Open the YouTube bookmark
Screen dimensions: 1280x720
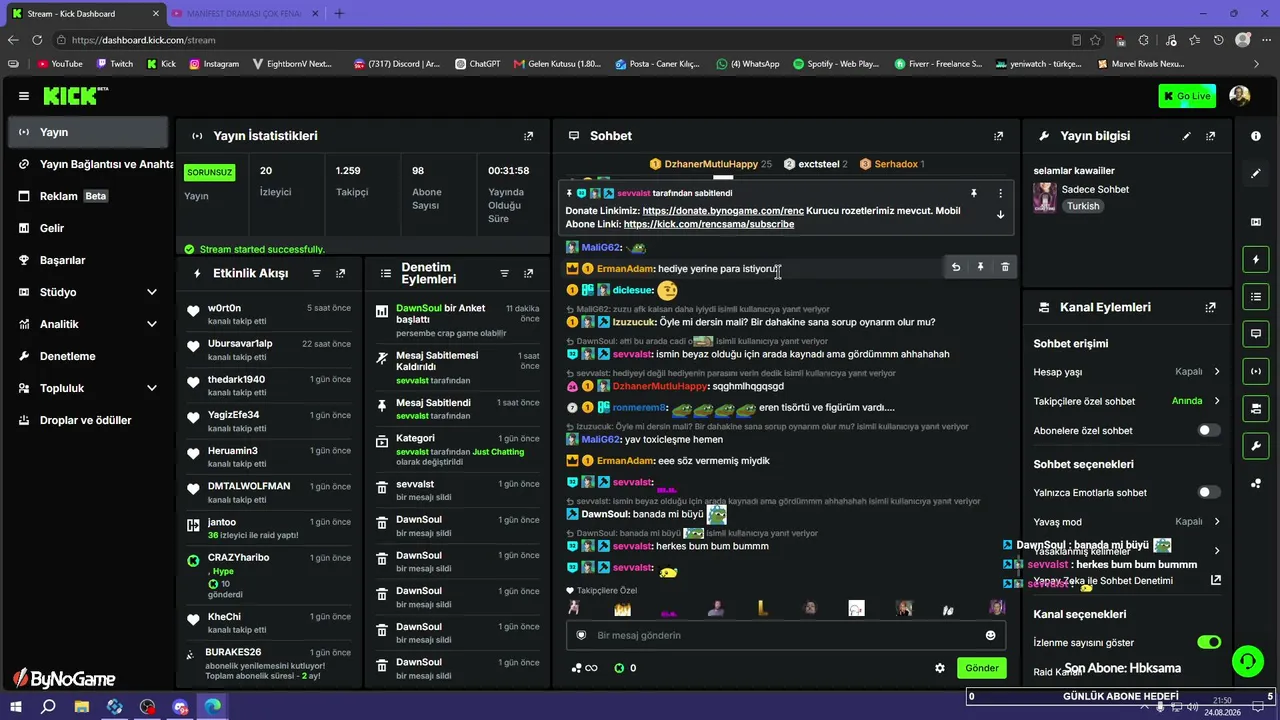coord(60,64)
